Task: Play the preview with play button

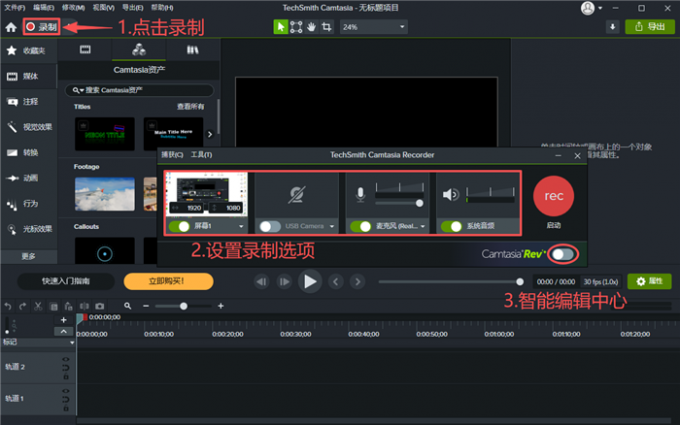Action: [x=310, y=281]
